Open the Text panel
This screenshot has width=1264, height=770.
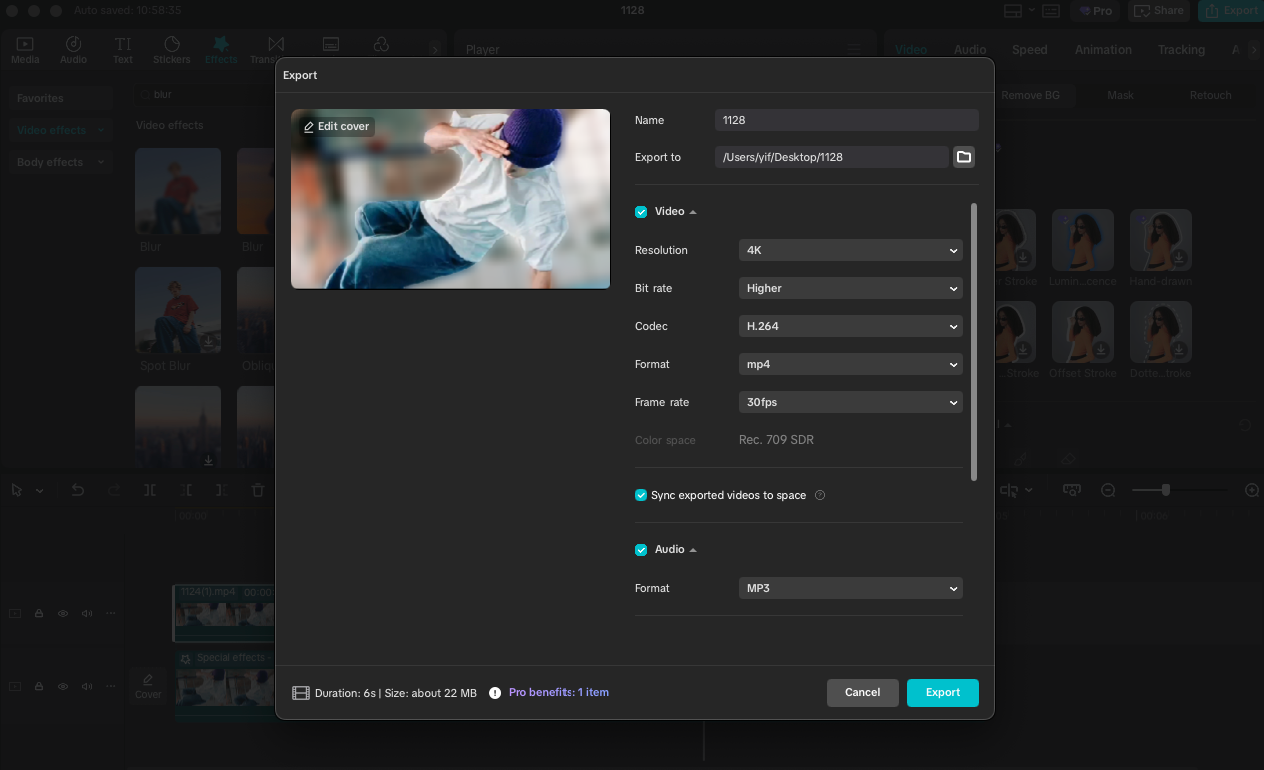click(x=122, y=48)
